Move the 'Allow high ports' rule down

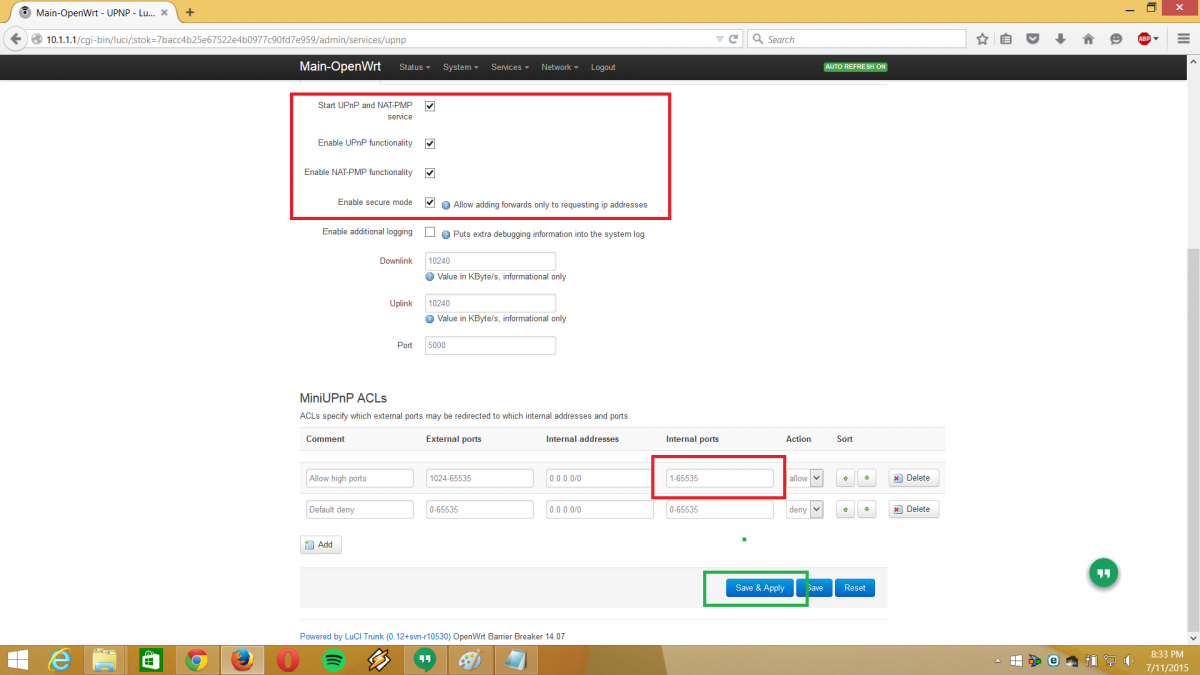coord(866,478)
